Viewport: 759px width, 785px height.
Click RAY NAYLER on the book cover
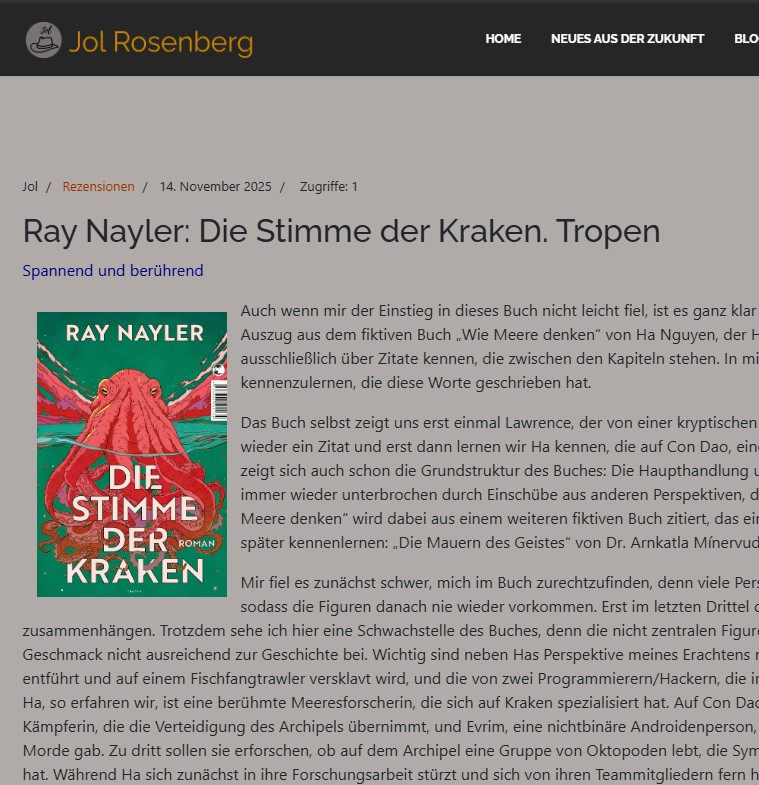[135, 333]
